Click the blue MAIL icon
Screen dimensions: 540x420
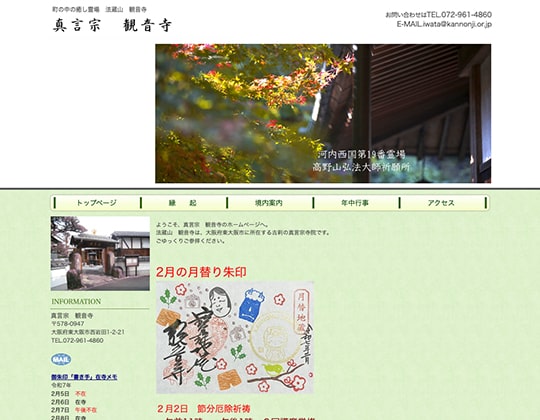point(61,359)
